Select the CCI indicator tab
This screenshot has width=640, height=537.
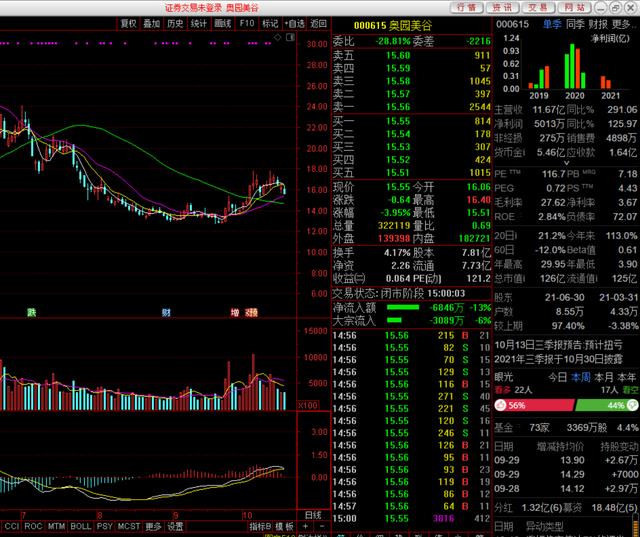click(x=12, y=526)
